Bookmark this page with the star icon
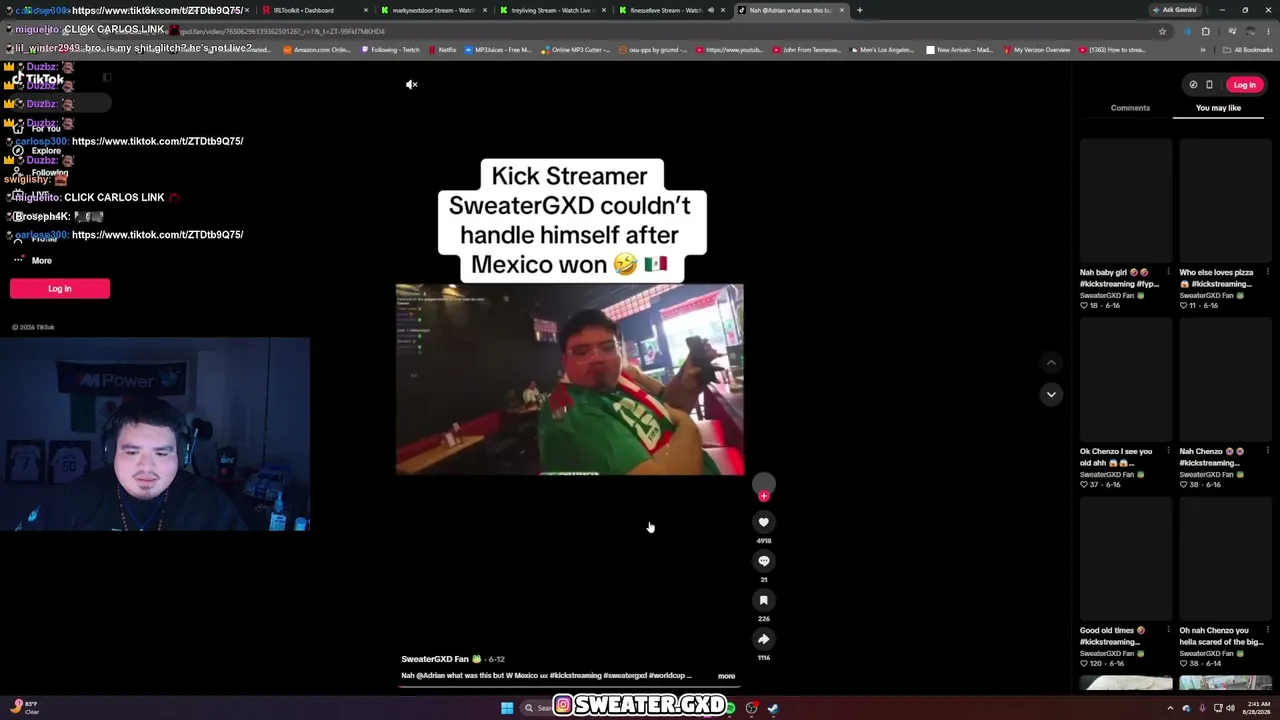The width and height of the screenshot is (1280, 720). (x=1162, y=31)
